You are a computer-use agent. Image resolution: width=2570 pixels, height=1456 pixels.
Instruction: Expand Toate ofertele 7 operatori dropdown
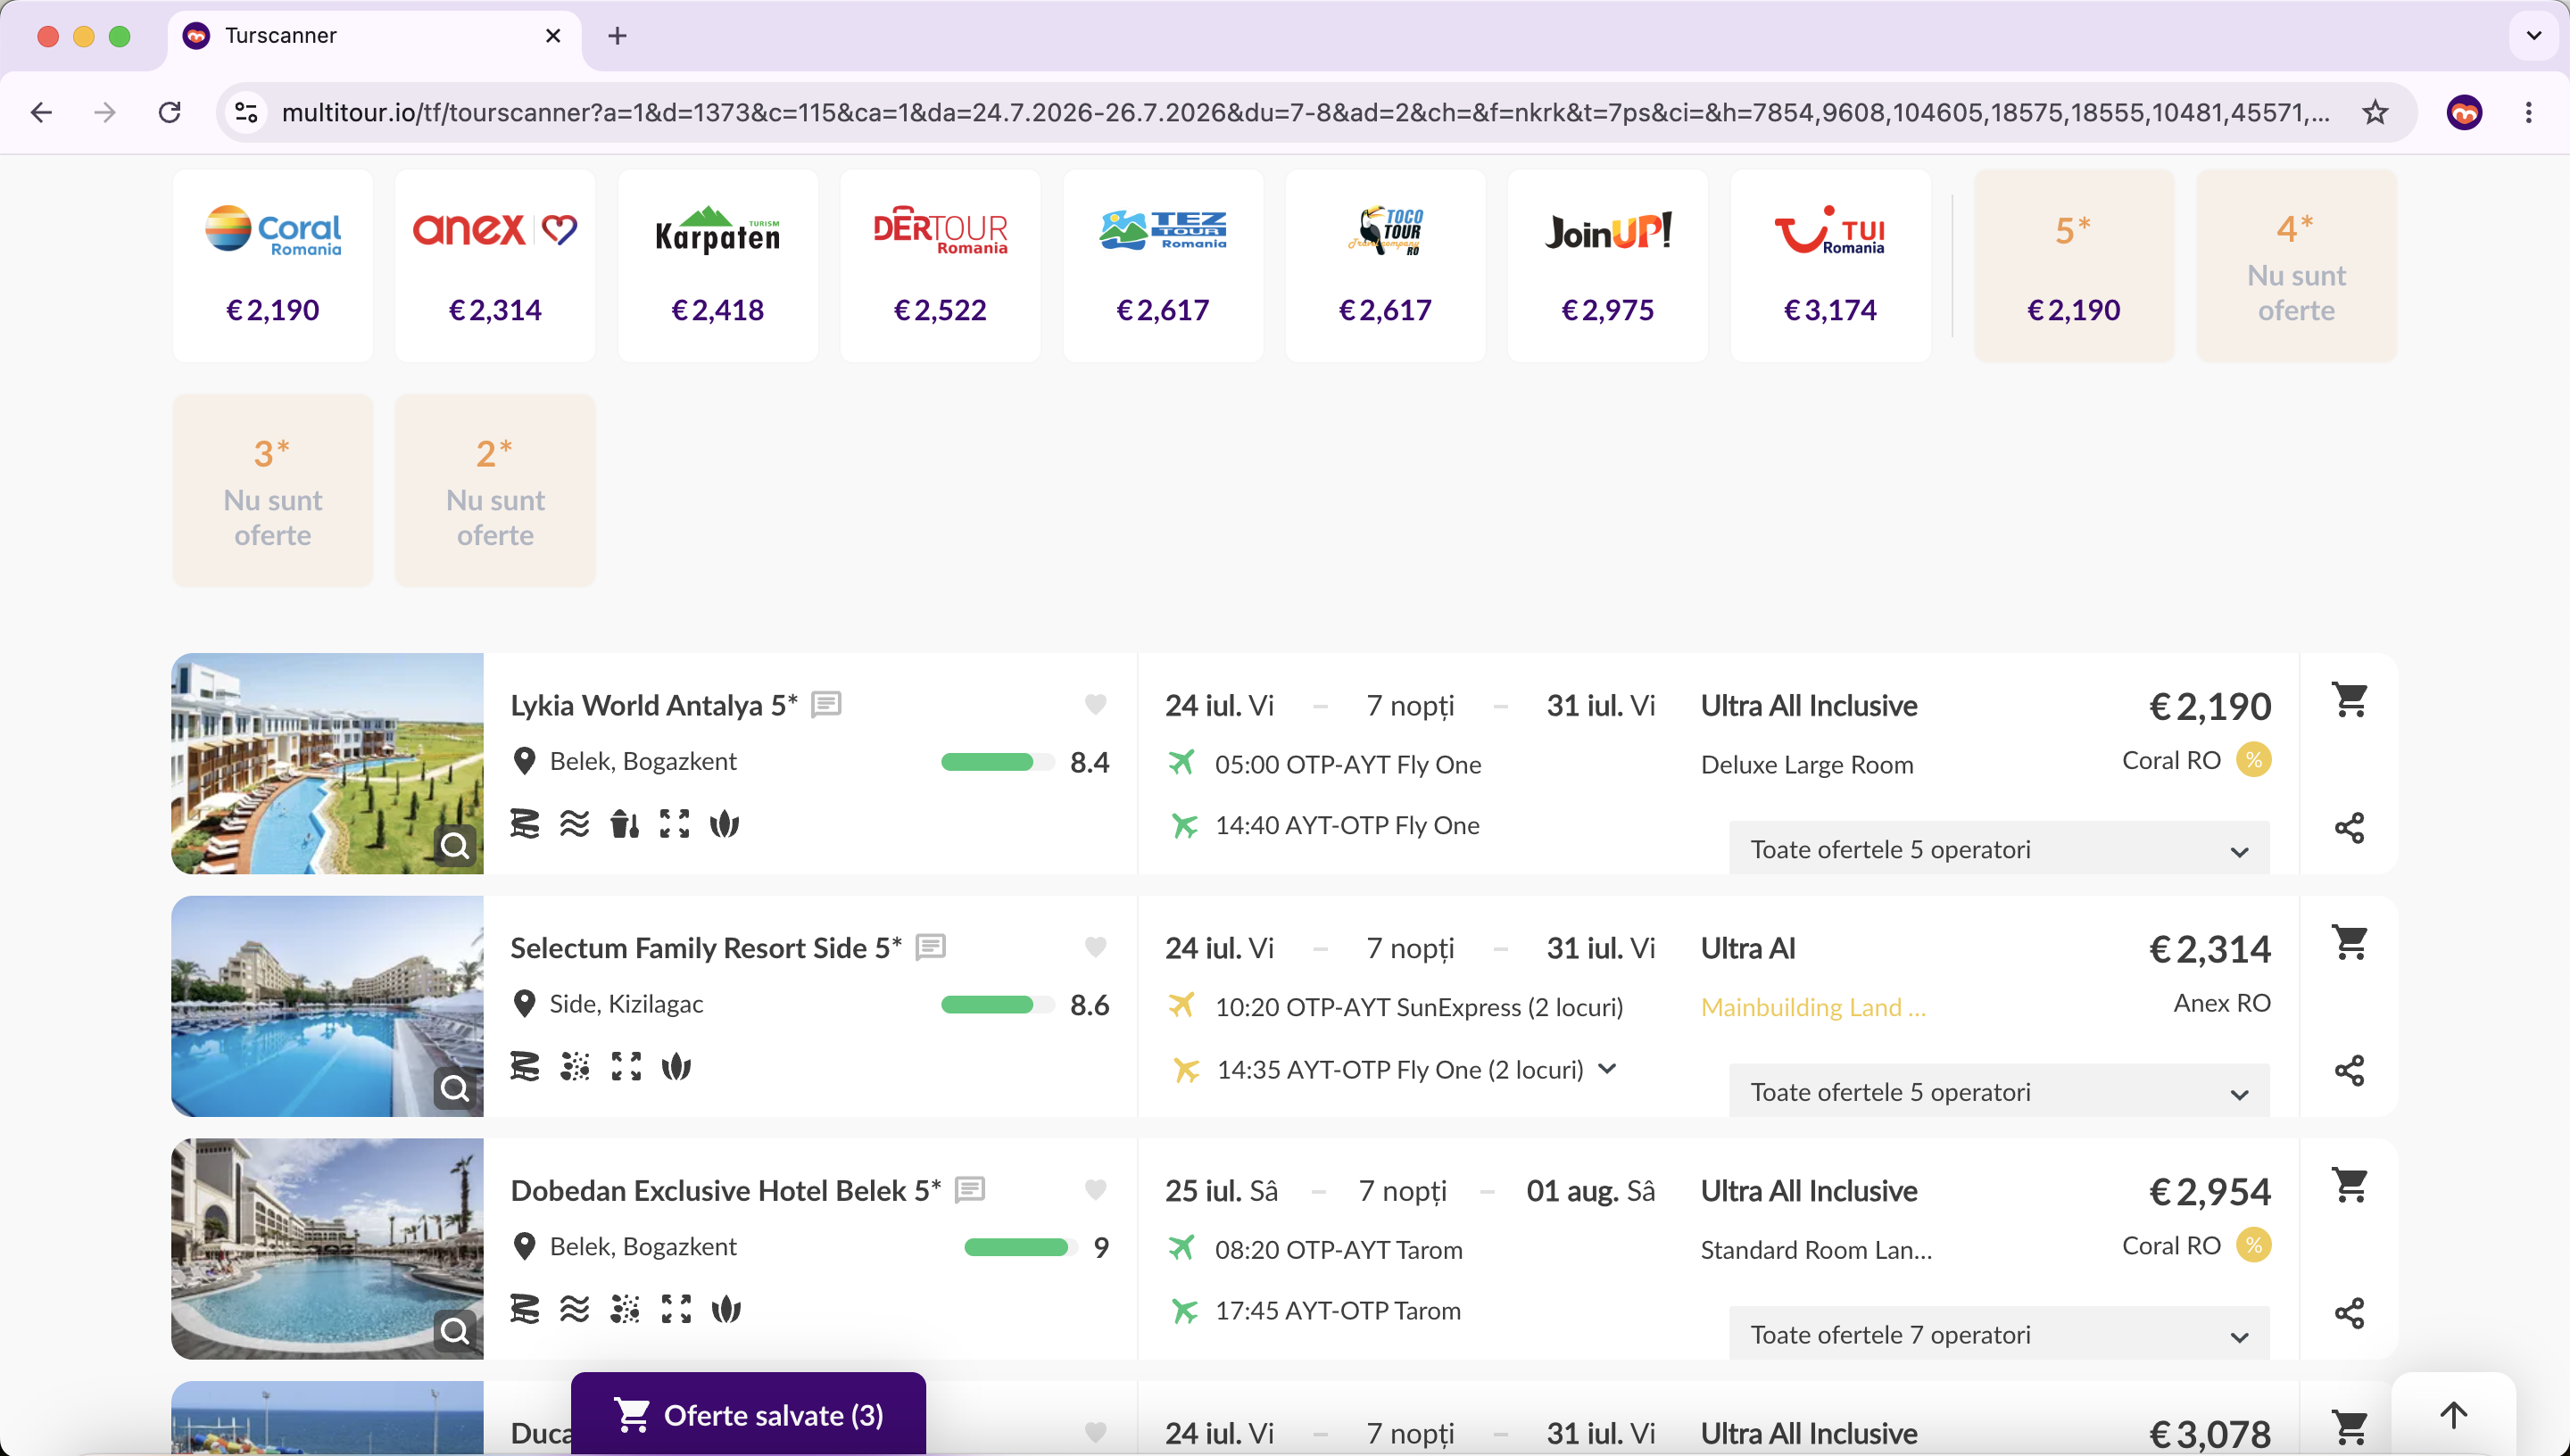[x=1998, y=1334]
